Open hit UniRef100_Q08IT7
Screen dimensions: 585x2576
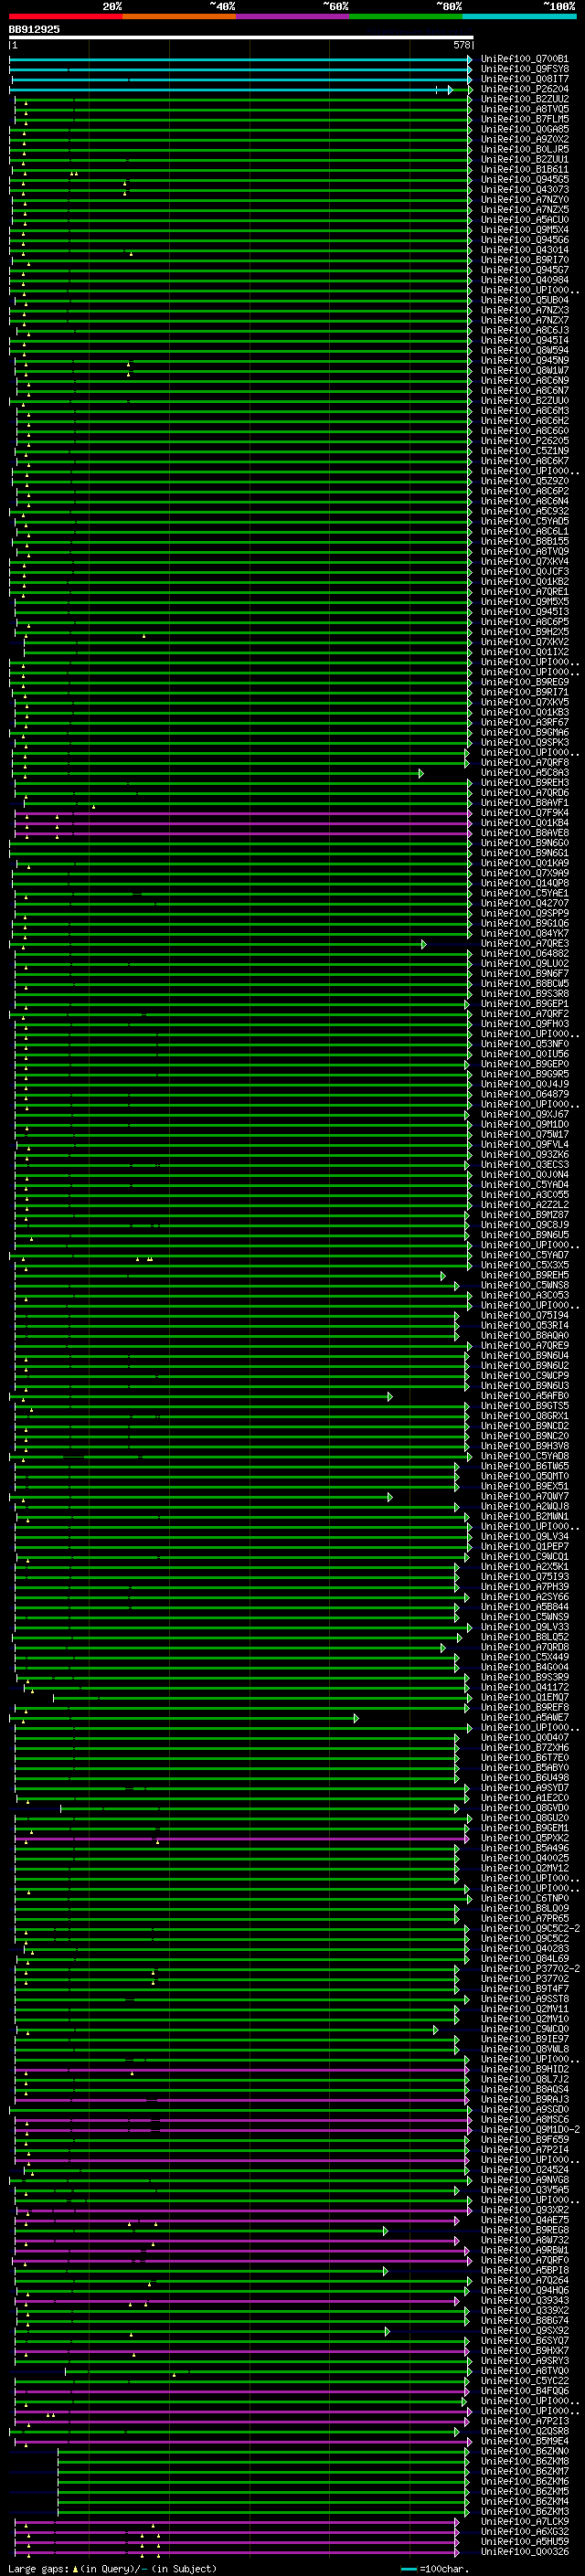coord(524,79)
